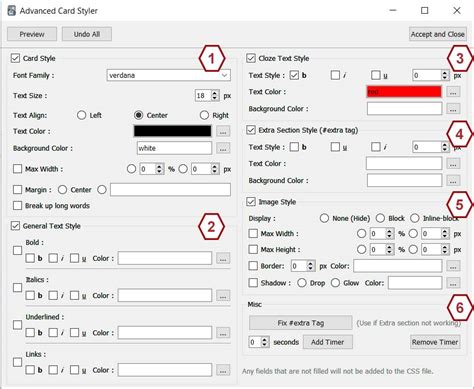Screen dimensions: 474x389
Task: Open color picker for Bold text color
Action: pyautogui.click(x=223, y=258)
